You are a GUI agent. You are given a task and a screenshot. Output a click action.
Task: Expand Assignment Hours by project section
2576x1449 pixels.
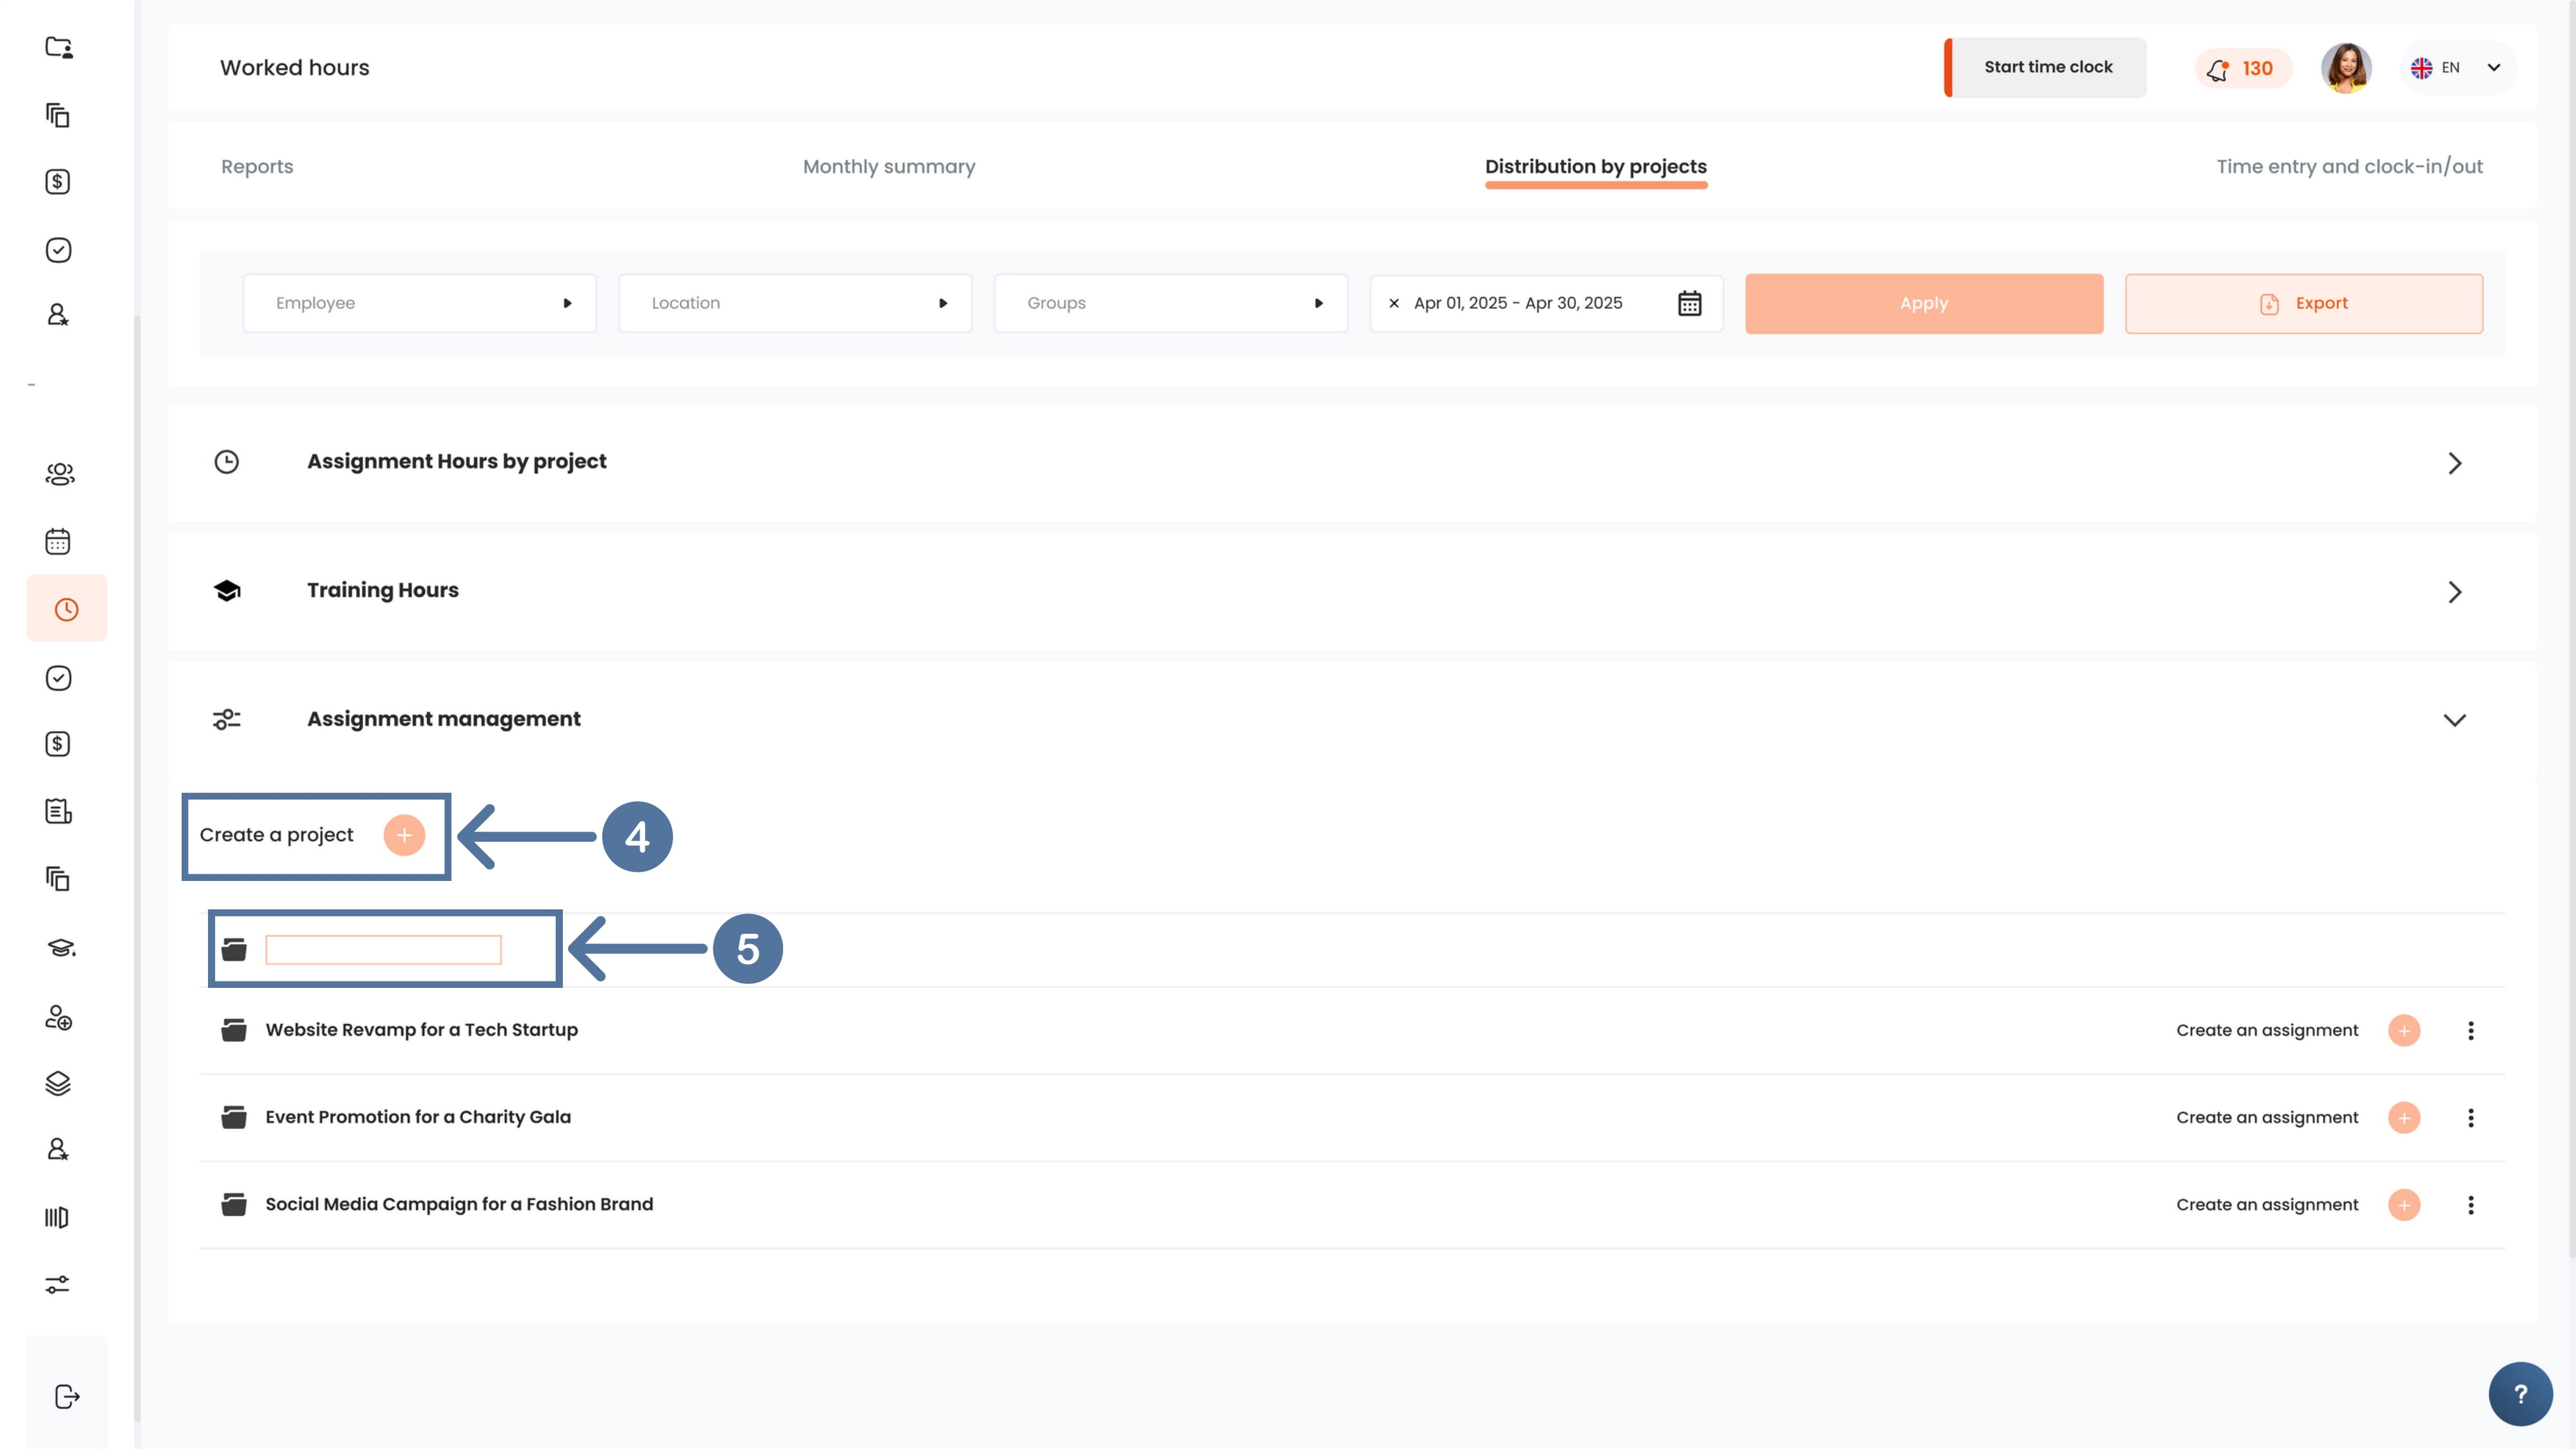tap(2454, 463)
